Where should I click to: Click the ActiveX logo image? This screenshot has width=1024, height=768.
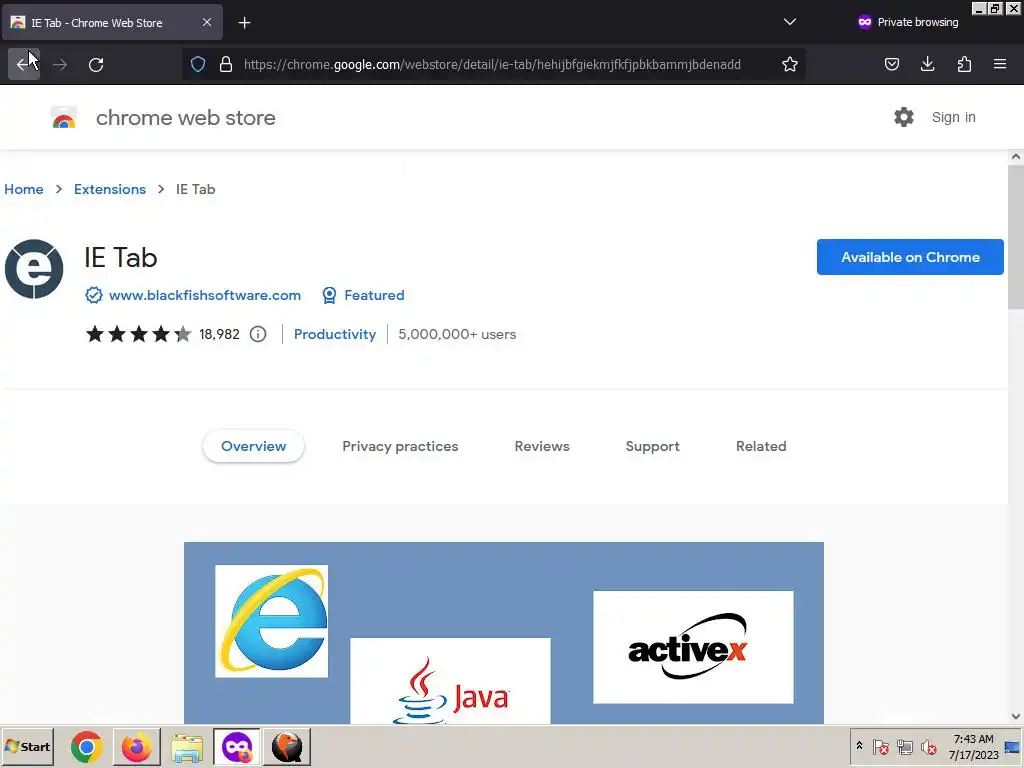pyautogui.click(x=693, y=647)
